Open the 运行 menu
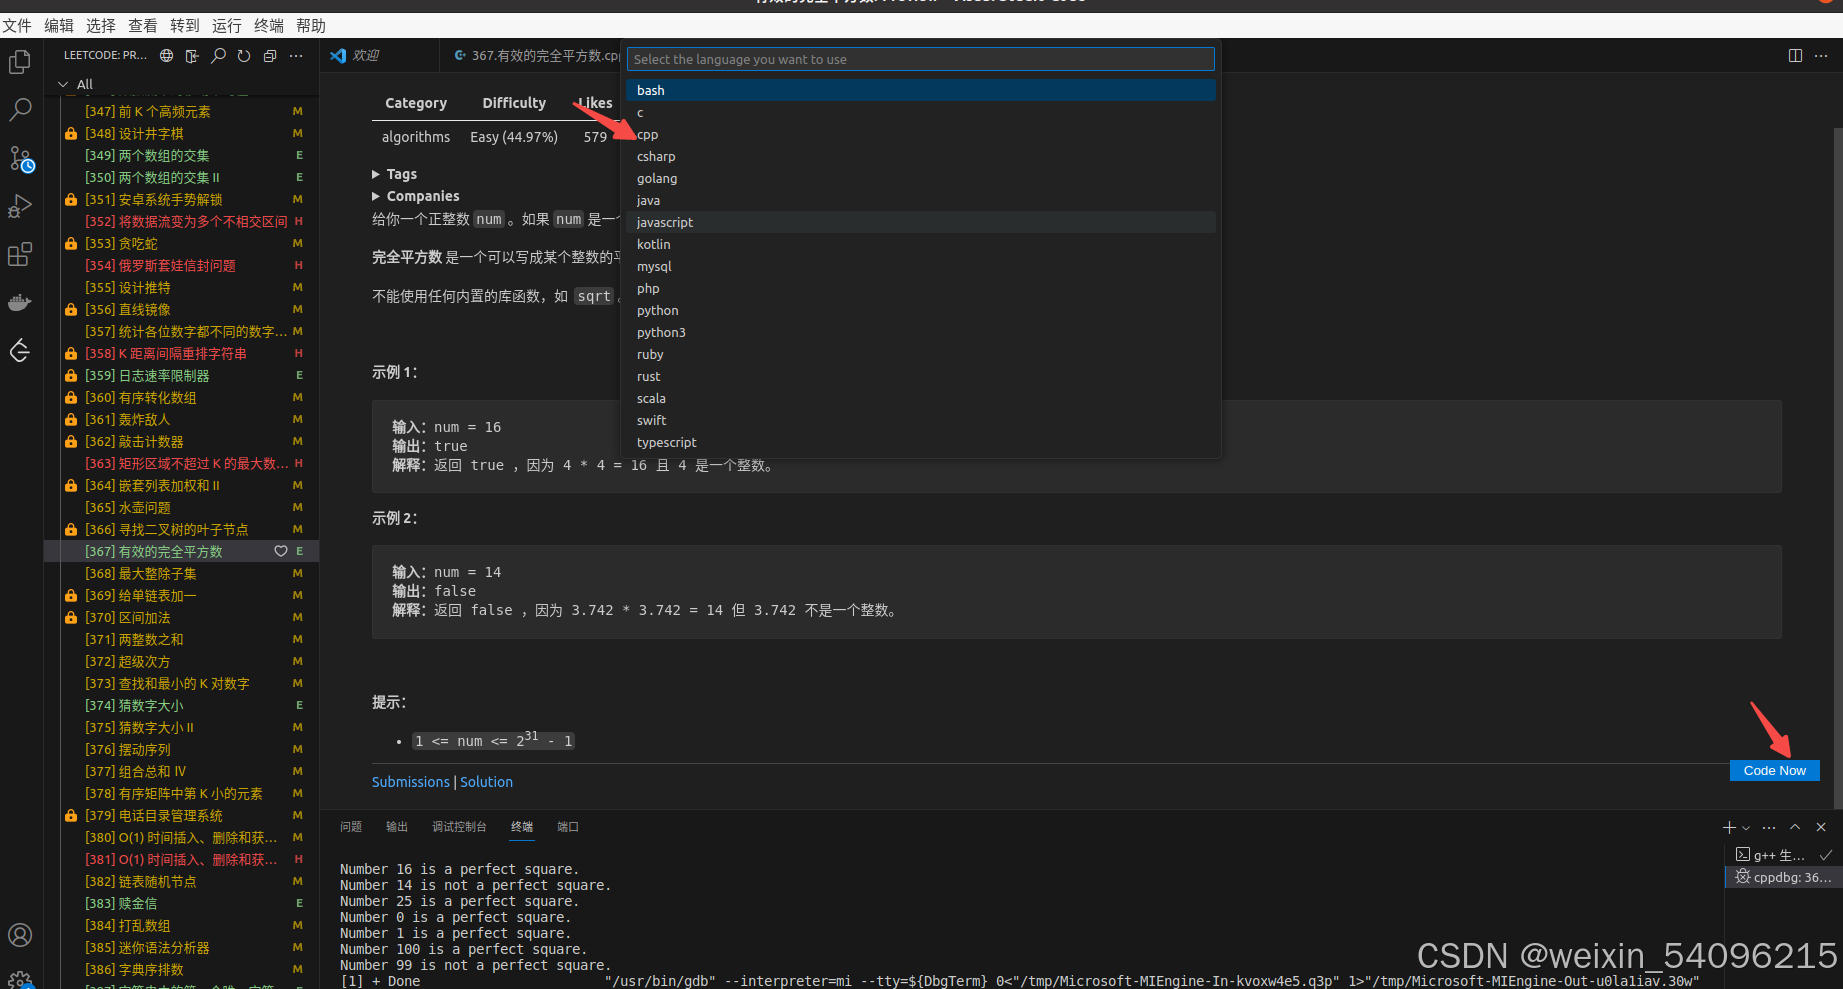 (x=226, y=25)
